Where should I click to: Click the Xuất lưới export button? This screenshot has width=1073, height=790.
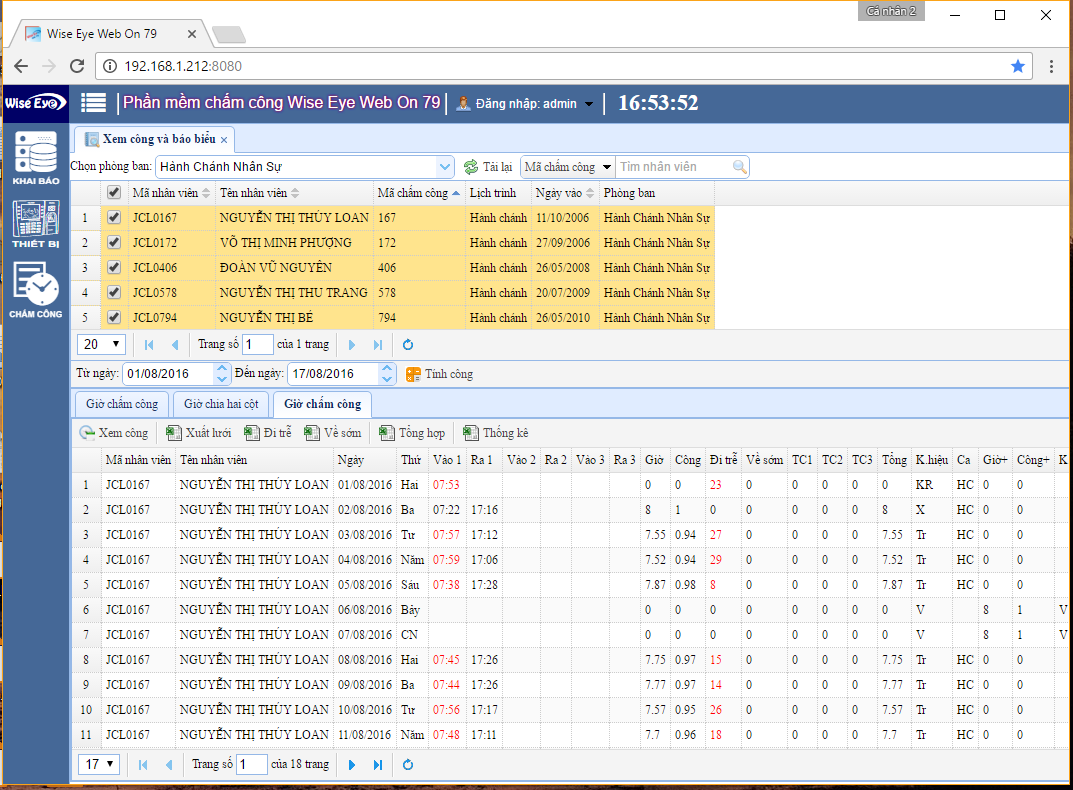tap(199, 433)
